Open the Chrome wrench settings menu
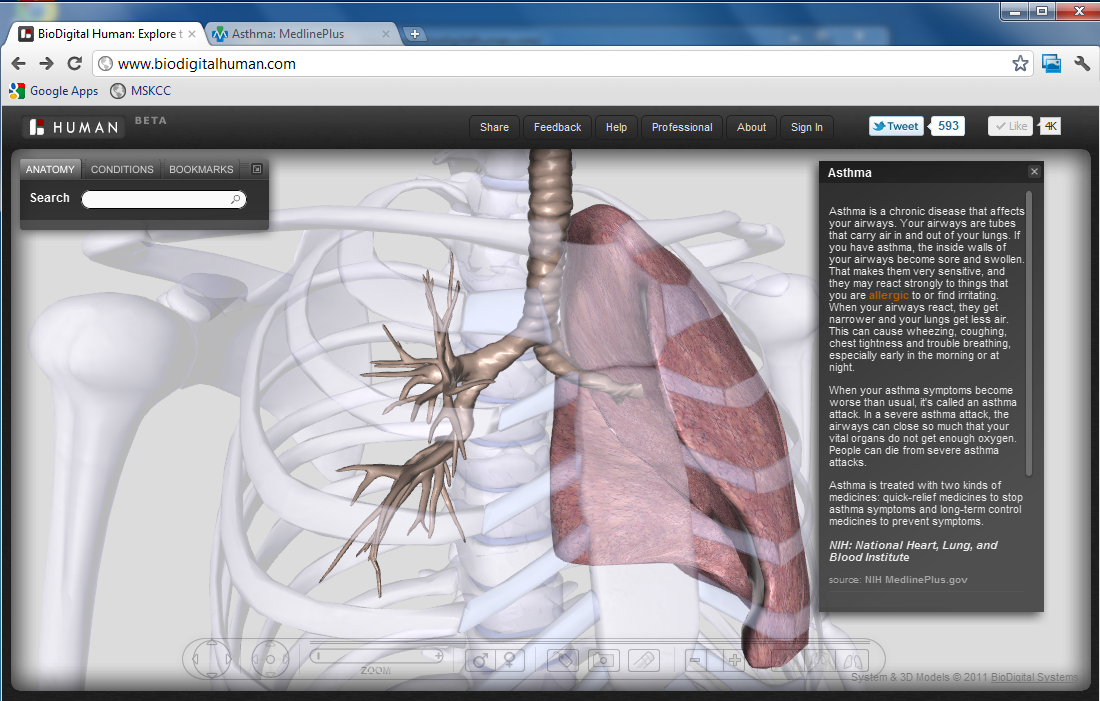Viewport: 1100px width, 701px height. click(1082, 64)
